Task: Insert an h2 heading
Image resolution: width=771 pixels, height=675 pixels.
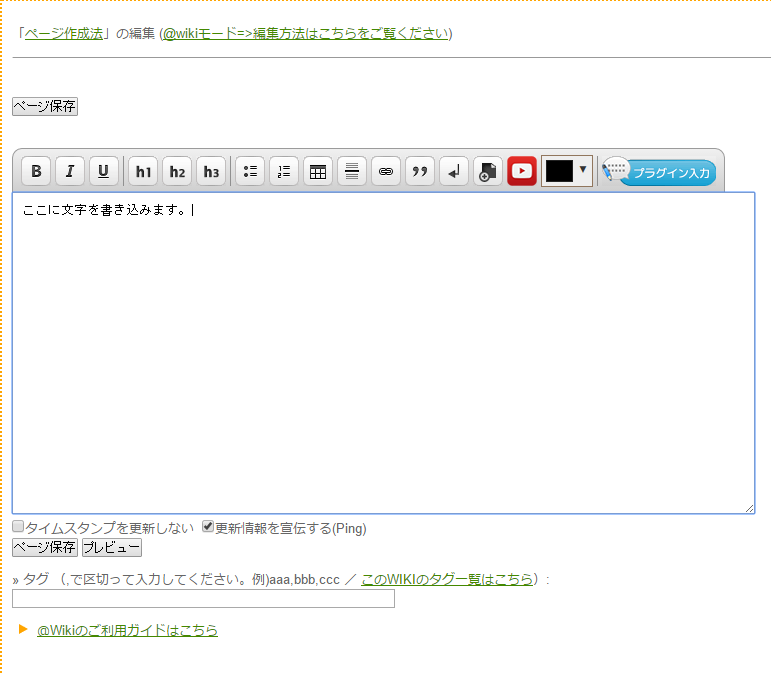Action: [177, 171]
